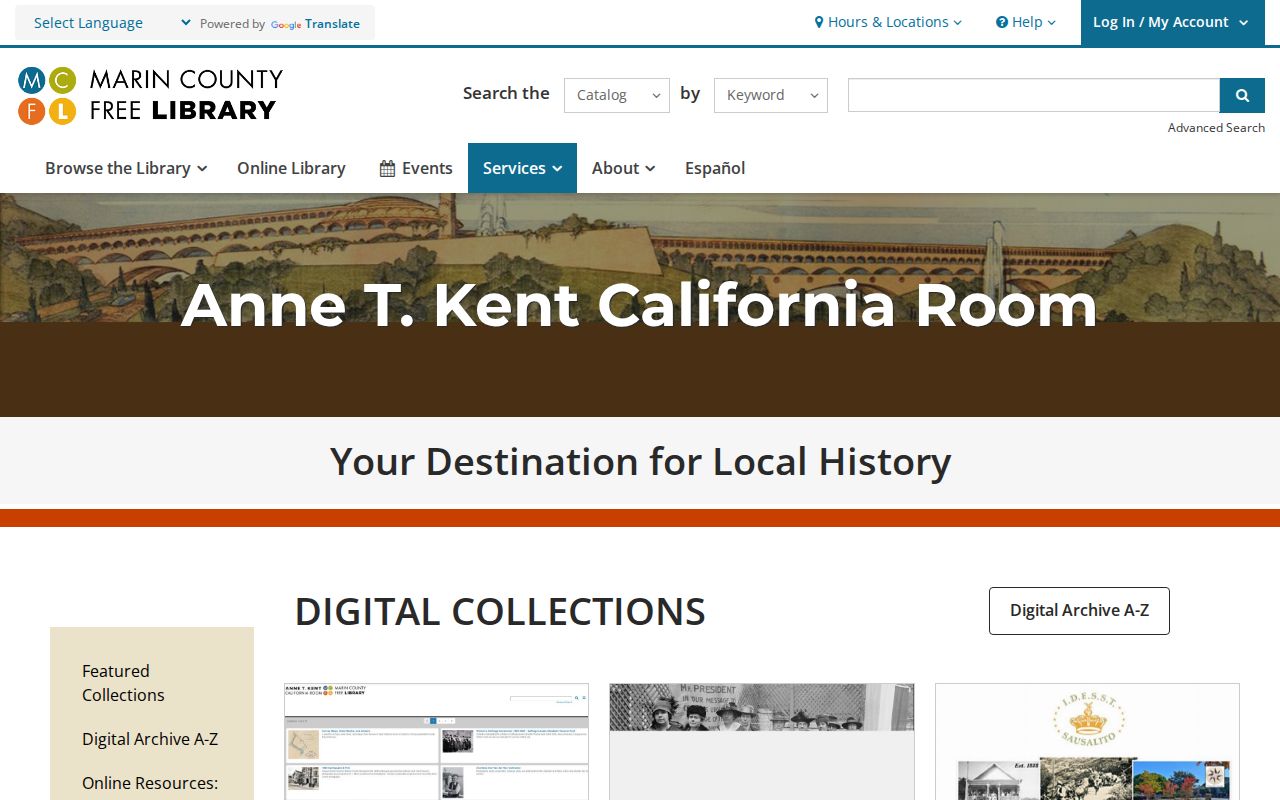Open the Catalog search scope dropdown
The image size is (1280, 800).
617,95
